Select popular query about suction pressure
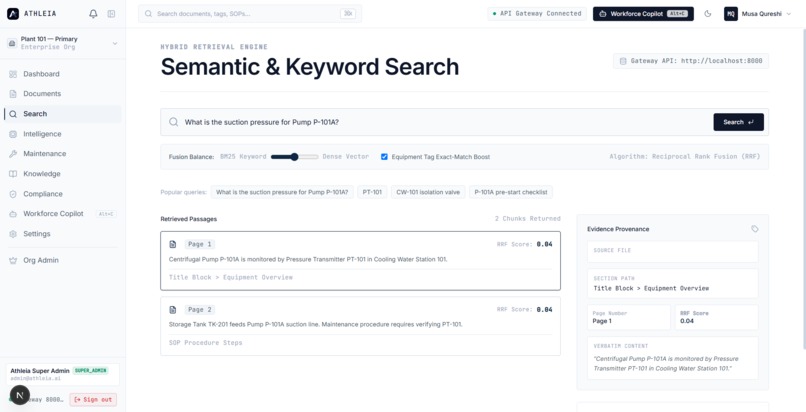The image size is (806, 412). (282, 192)
